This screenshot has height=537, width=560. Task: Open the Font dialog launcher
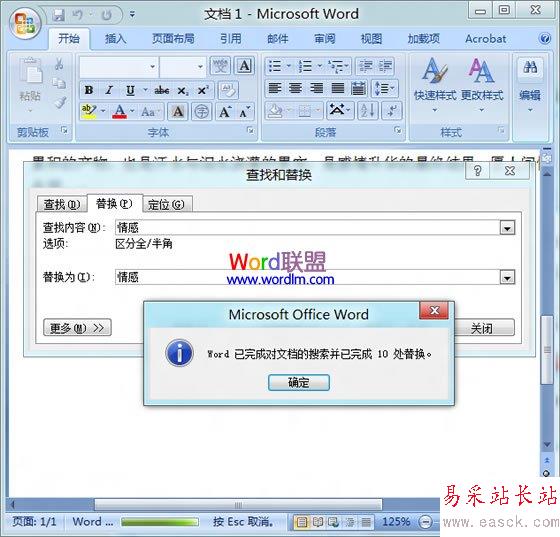click(251, 131)
